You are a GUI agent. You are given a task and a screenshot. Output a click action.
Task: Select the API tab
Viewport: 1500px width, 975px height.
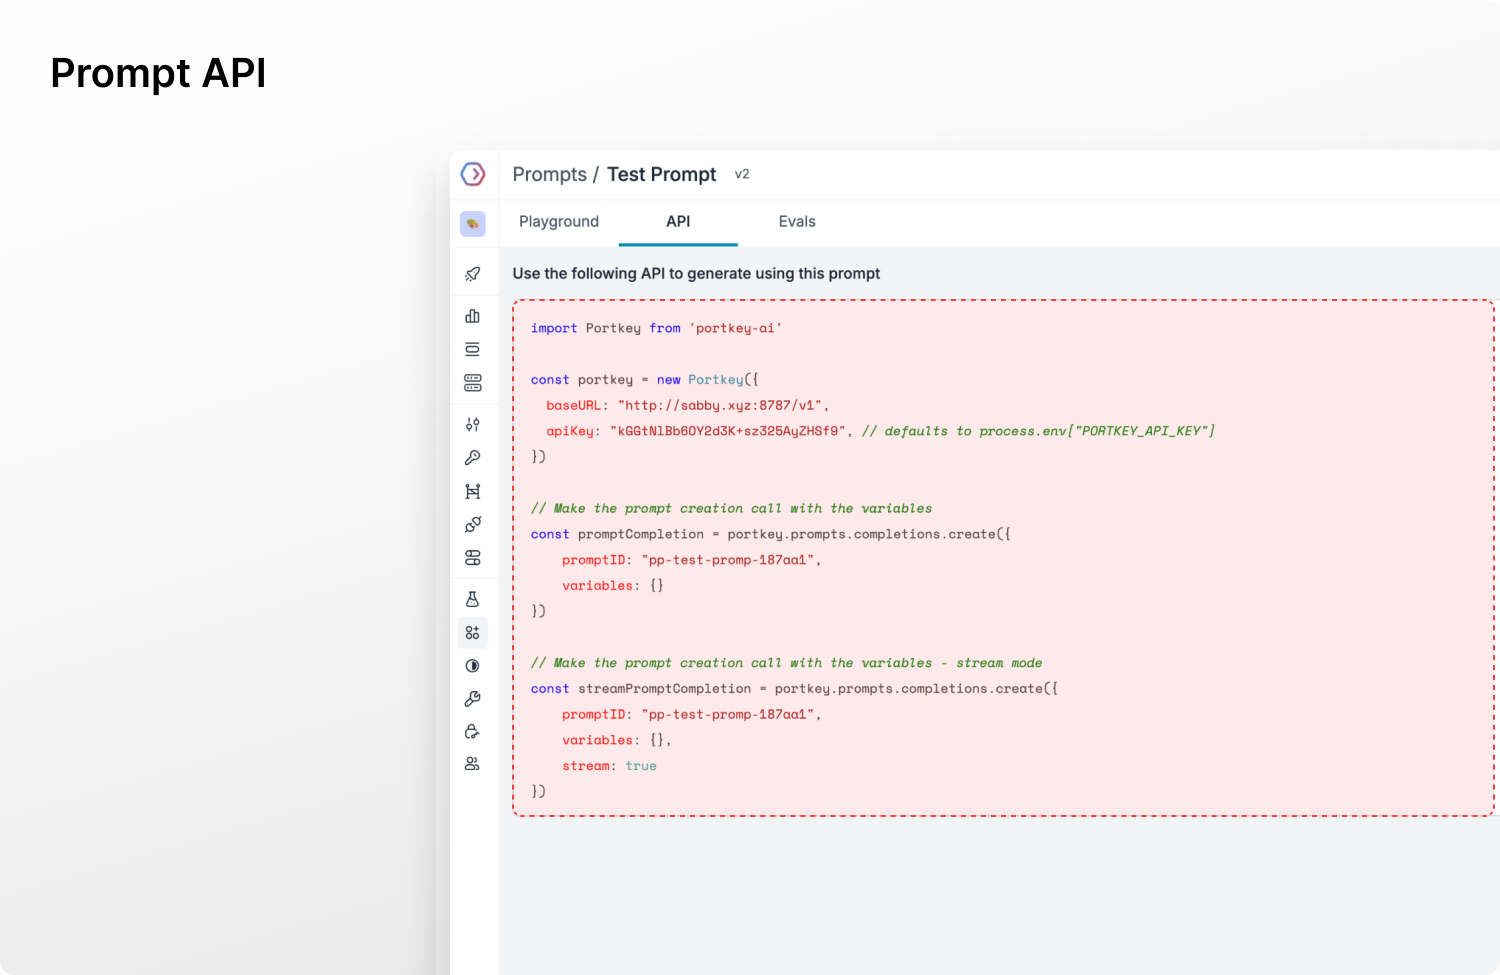[678, 222]
